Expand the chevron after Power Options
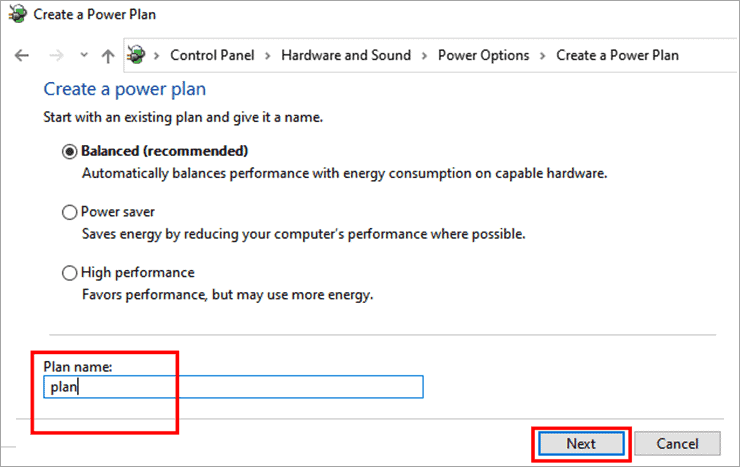 point(543,56)
